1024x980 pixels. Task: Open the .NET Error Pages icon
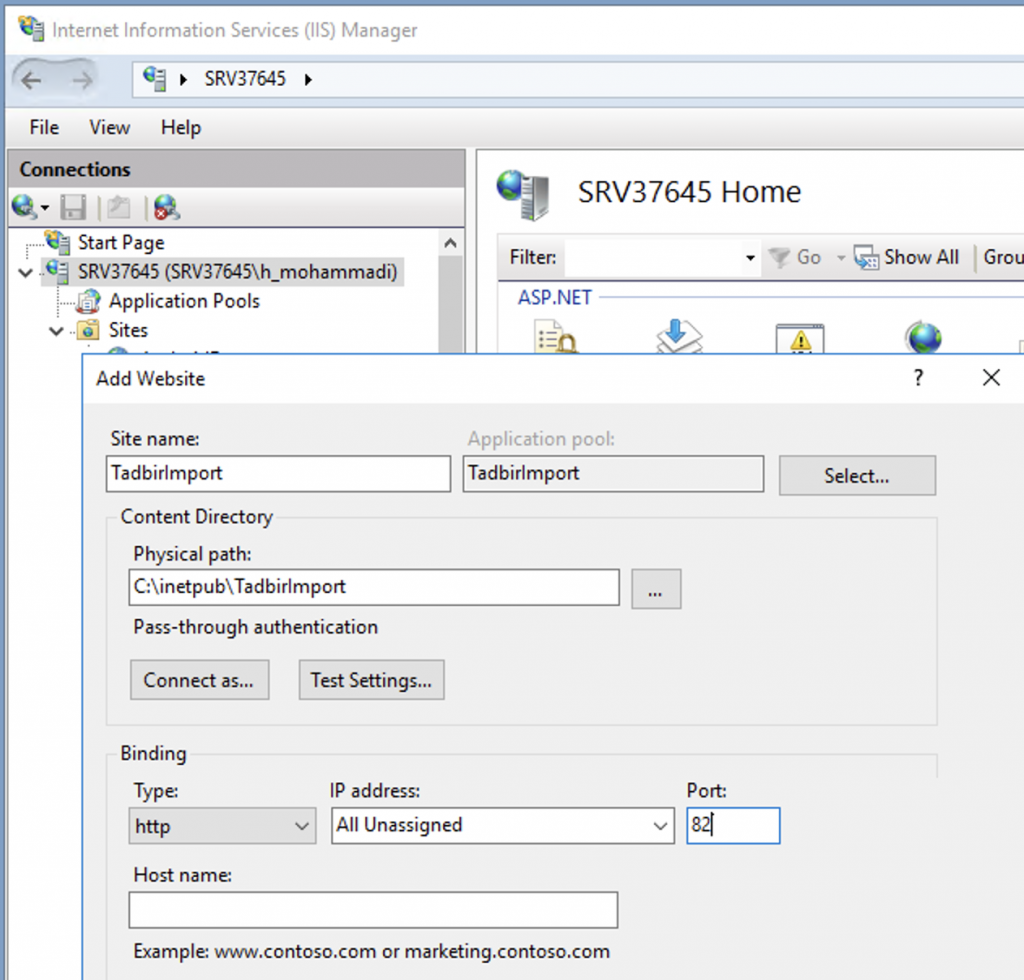800,338
